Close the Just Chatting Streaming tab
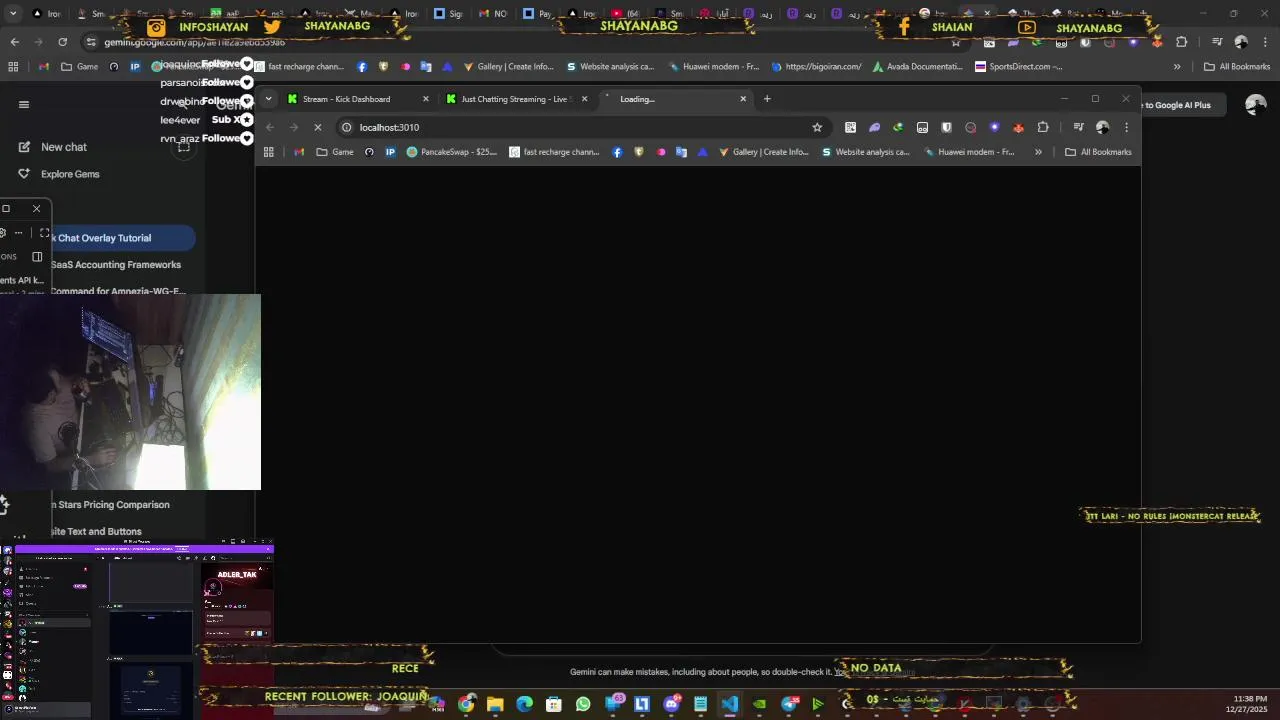 pyautogui.click(x=585, y=99)
